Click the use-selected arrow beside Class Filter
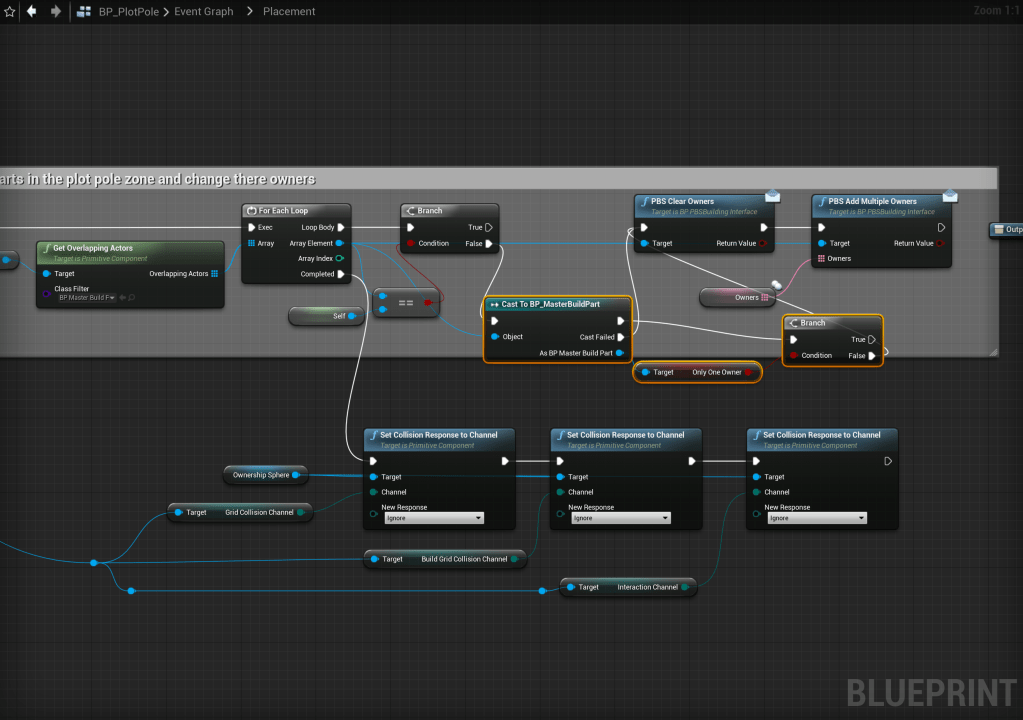 pyautogui.click(x=121, y=298)
